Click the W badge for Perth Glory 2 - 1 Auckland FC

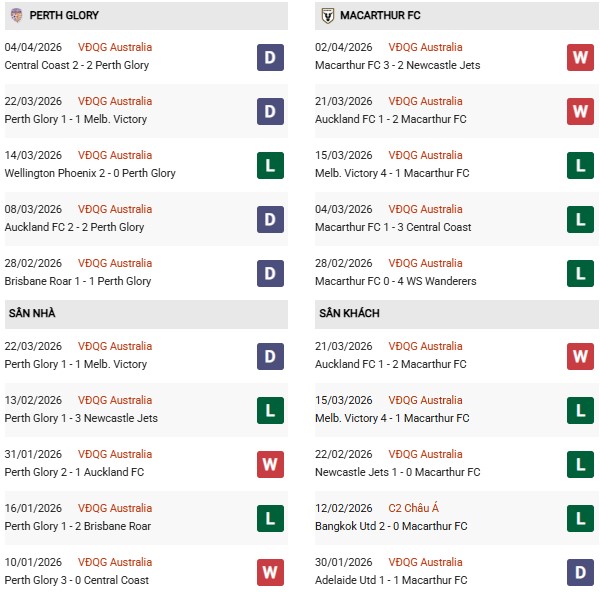click(x=270, y=464)
